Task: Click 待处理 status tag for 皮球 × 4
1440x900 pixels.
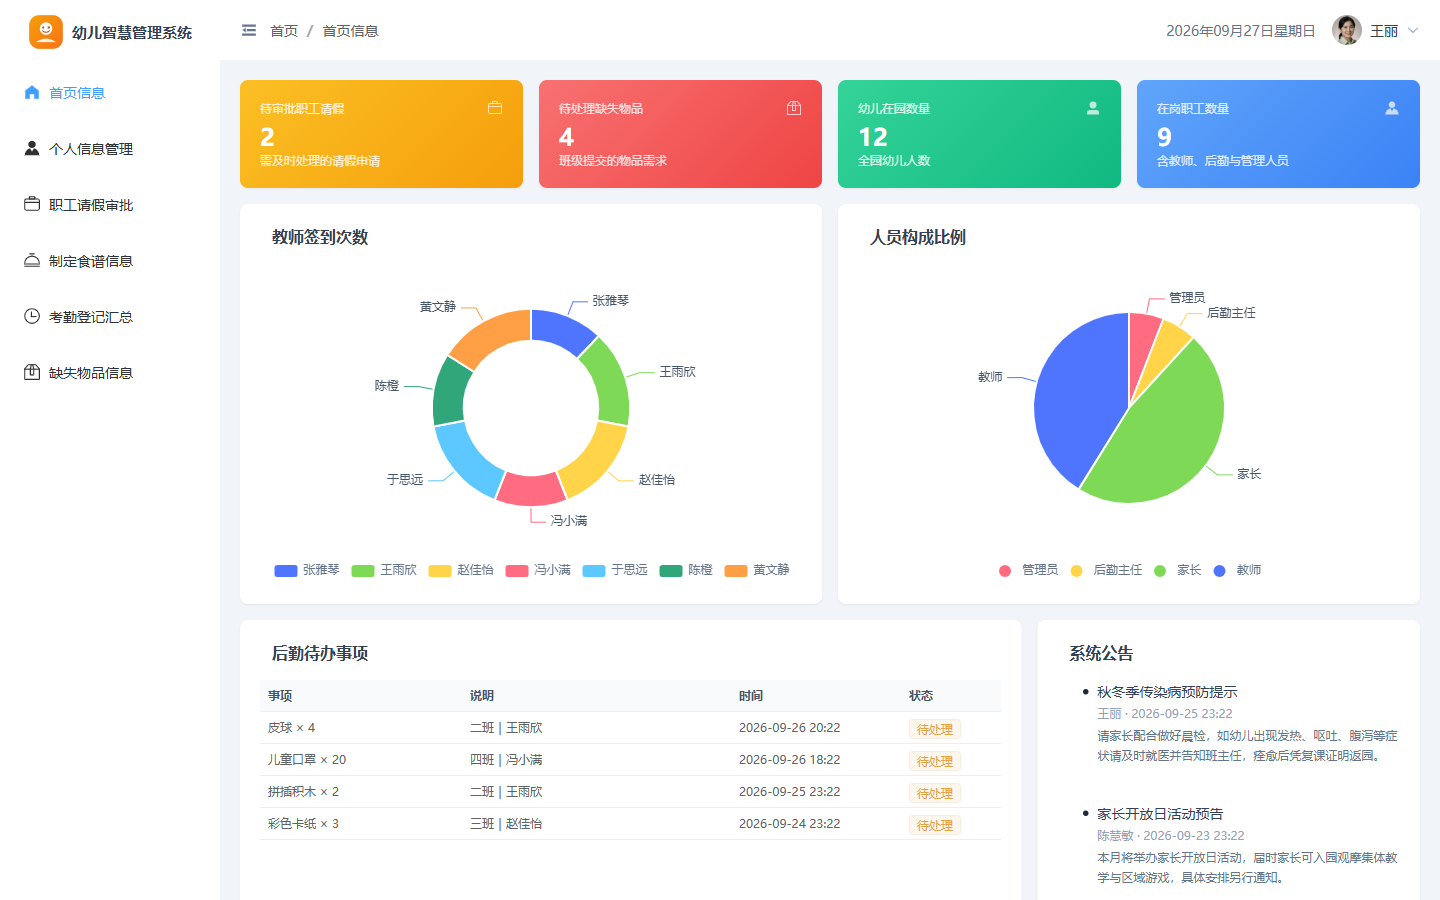Action: tap(935, 729)
